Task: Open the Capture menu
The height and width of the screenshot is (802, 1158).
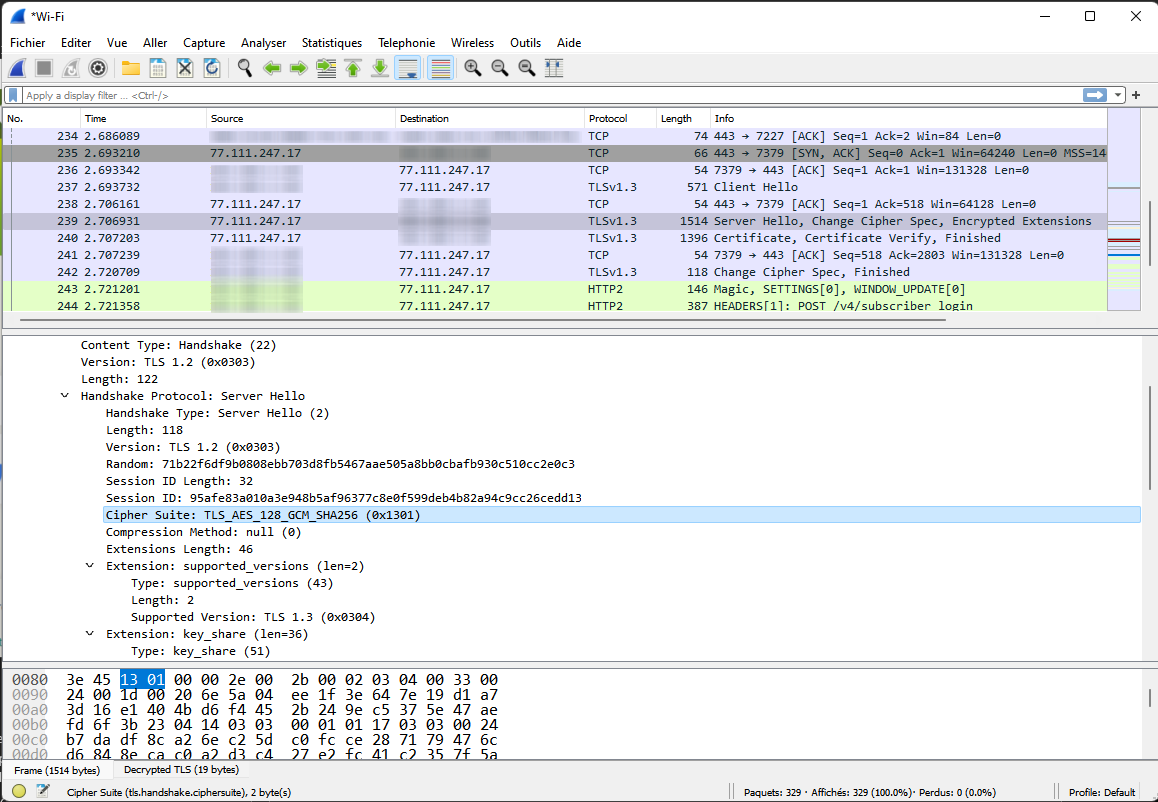Action: [x=204, y=43]
